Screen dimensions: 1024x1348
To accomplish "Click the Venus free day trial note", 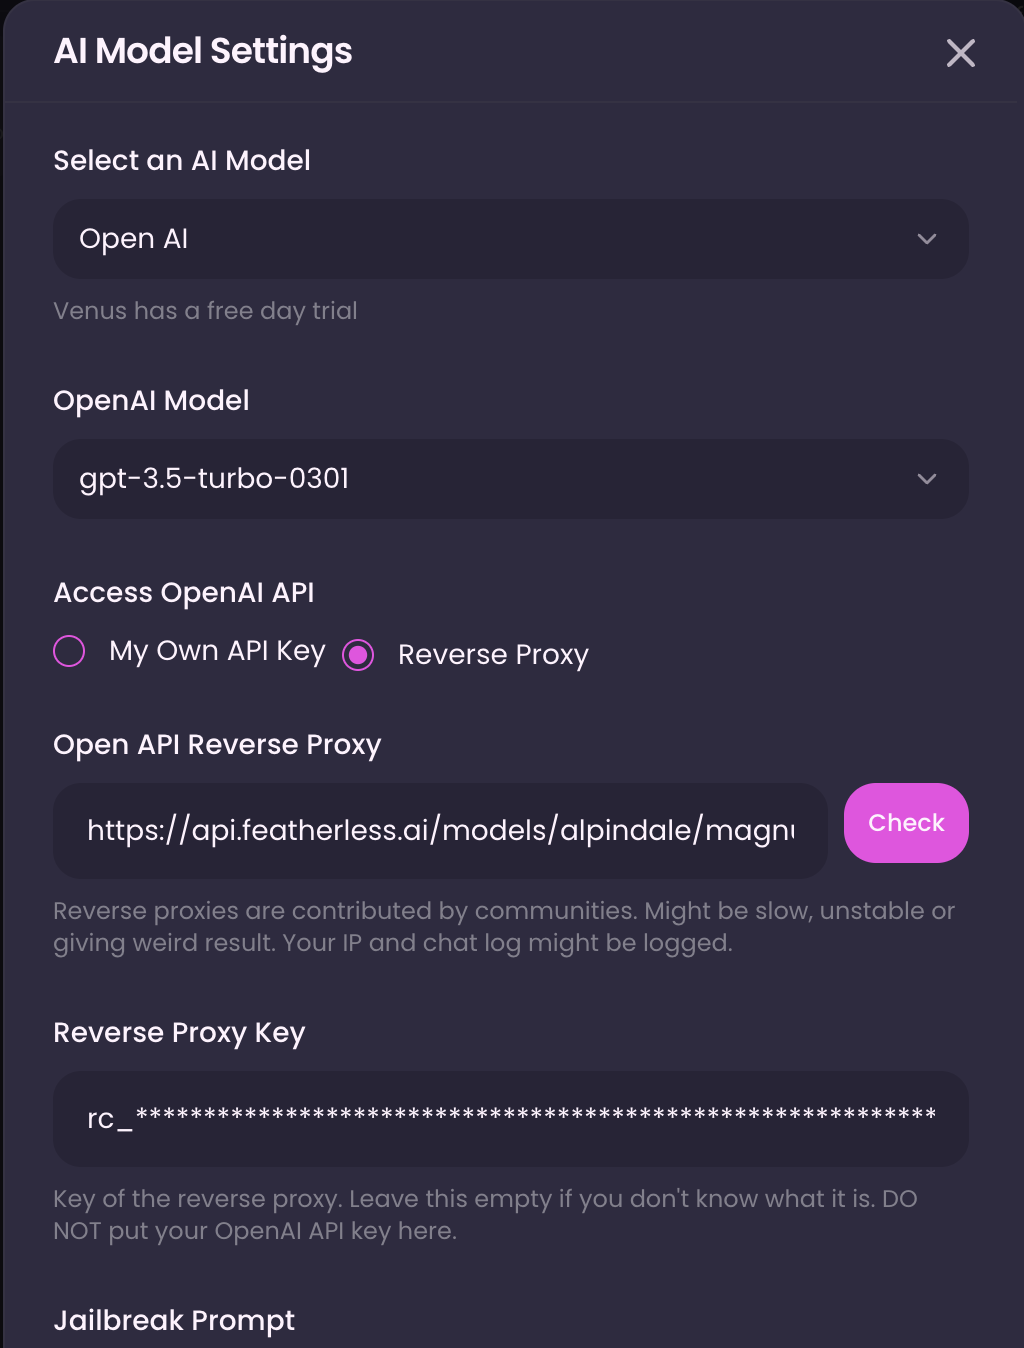I will click(x=205, y=311).
